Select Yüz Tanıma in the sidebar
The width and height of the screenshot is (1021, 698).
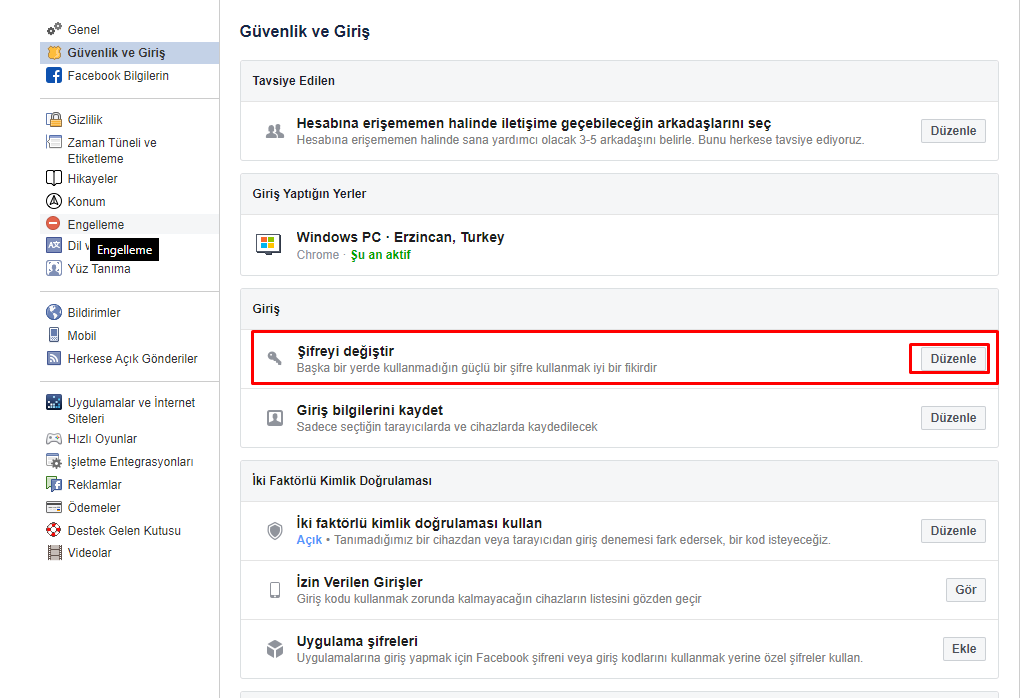coord(98,268)
